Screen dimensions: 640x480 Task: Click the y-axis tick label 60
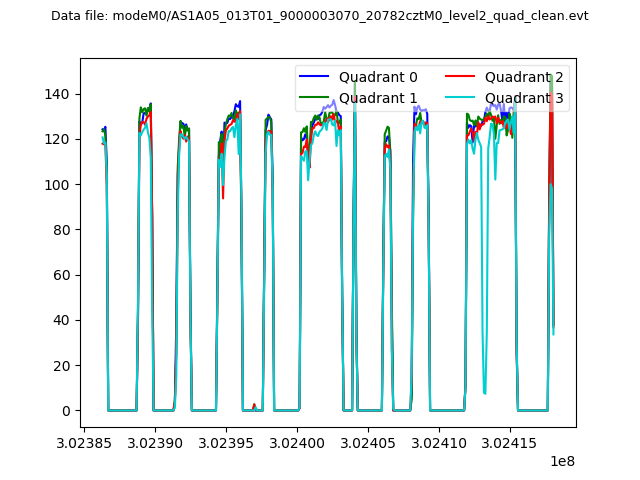click(65, 275)
